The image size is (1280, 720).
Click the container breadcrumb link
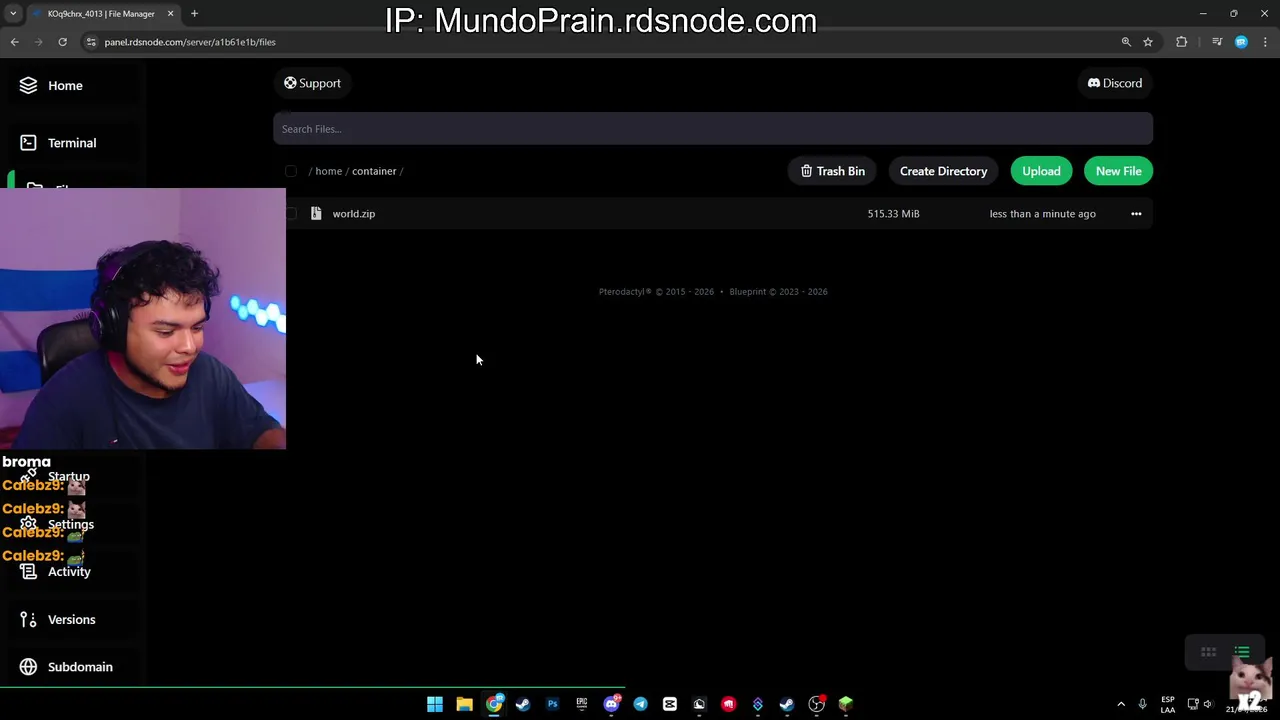pos(374,171)
